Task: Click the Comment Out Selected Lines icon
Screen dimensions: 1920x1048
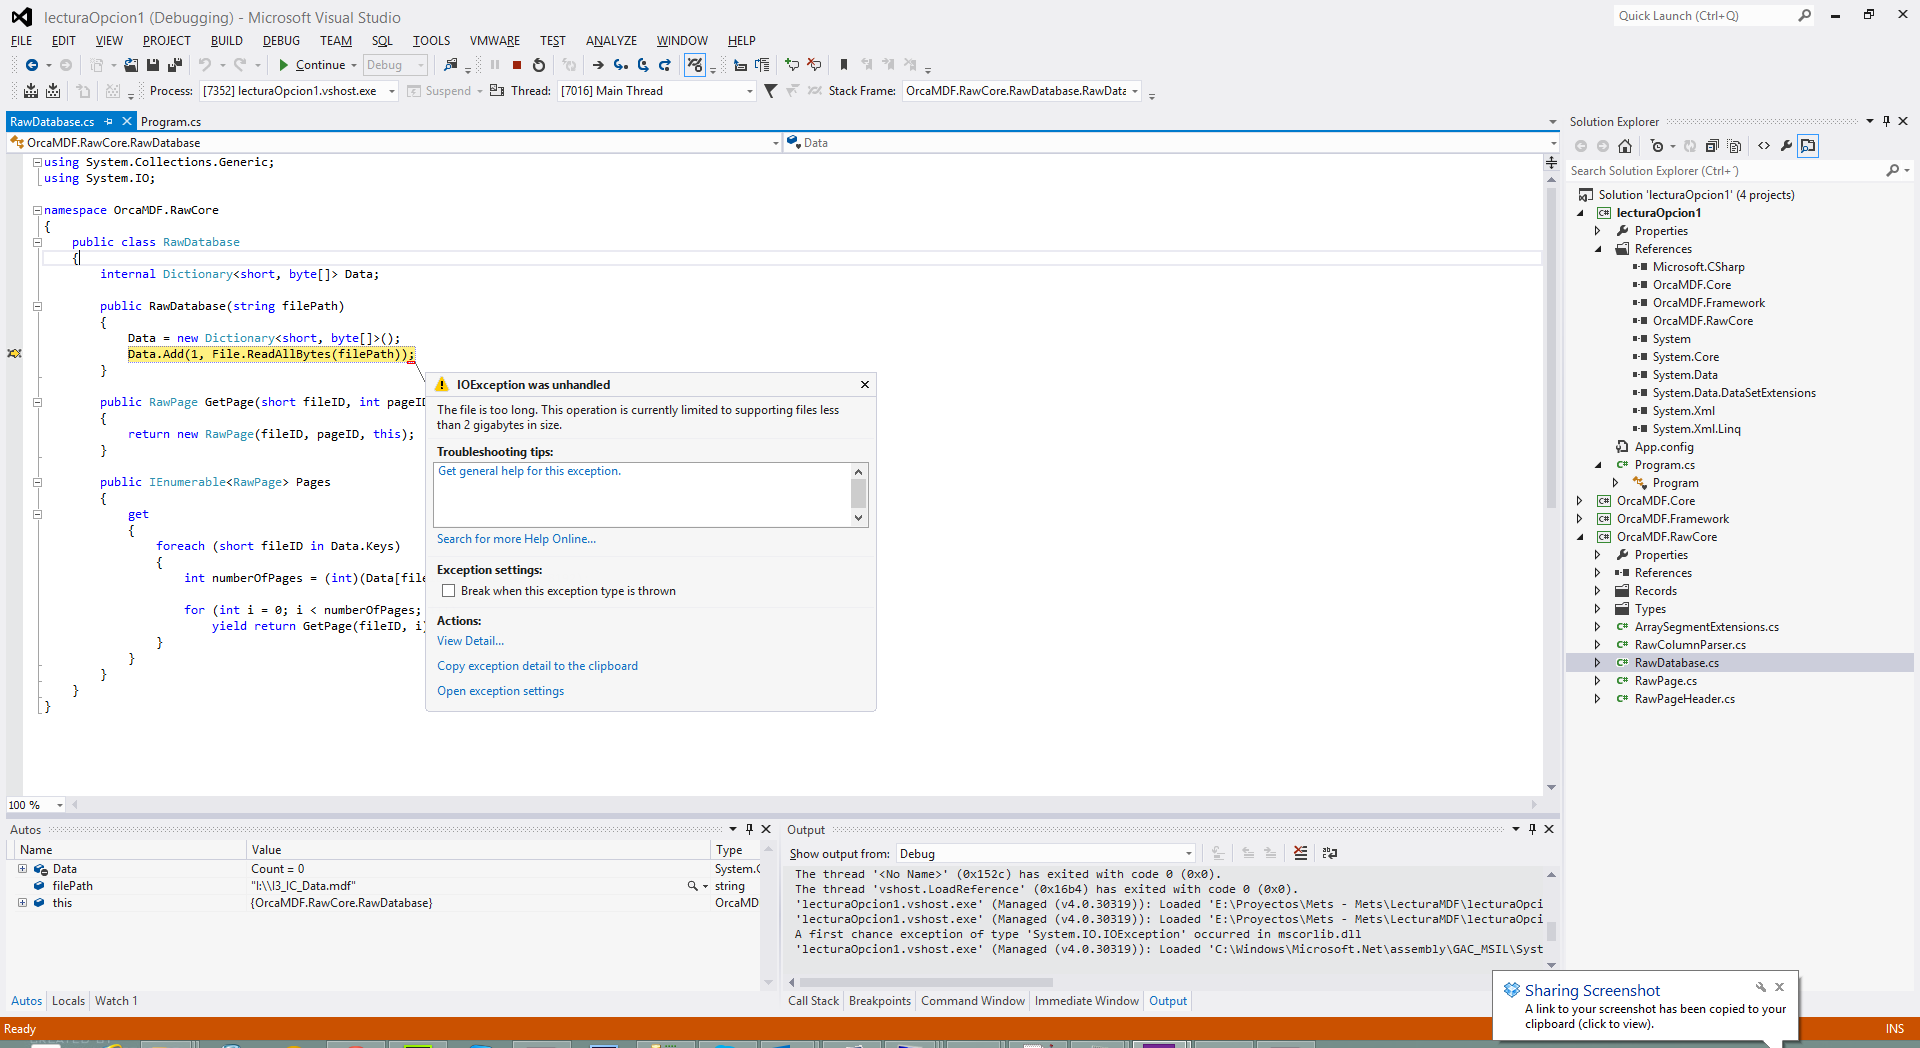Action: click(x=792, y=65)
